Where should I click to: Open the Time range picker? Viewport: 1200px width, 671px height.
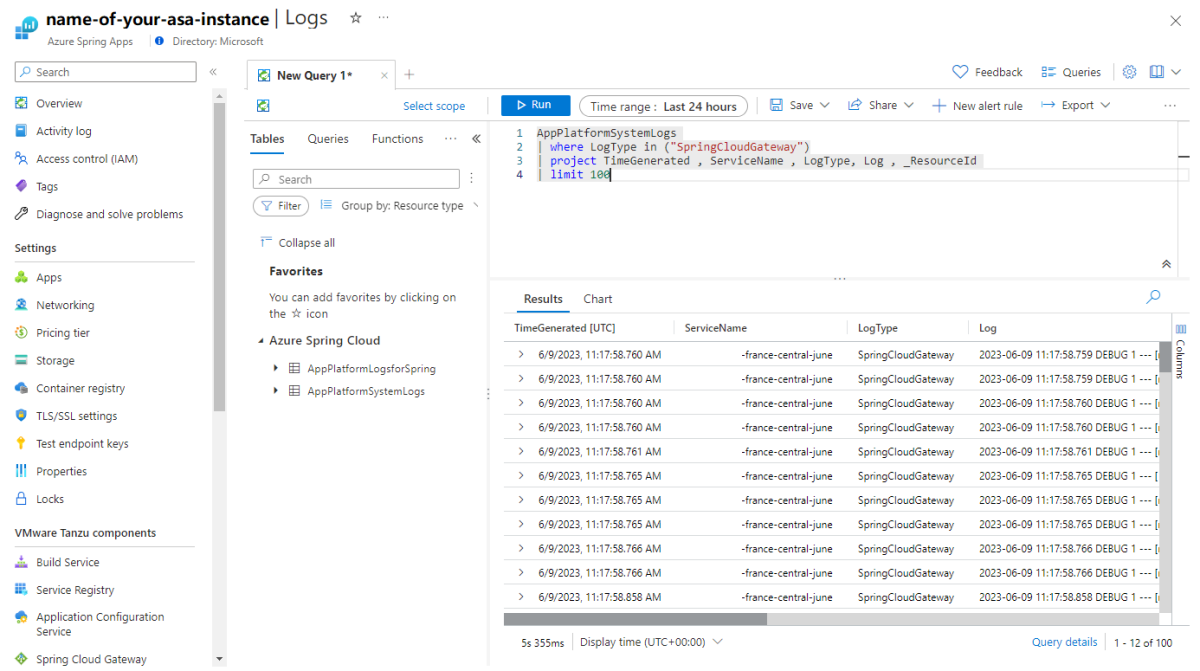point(664,106)
